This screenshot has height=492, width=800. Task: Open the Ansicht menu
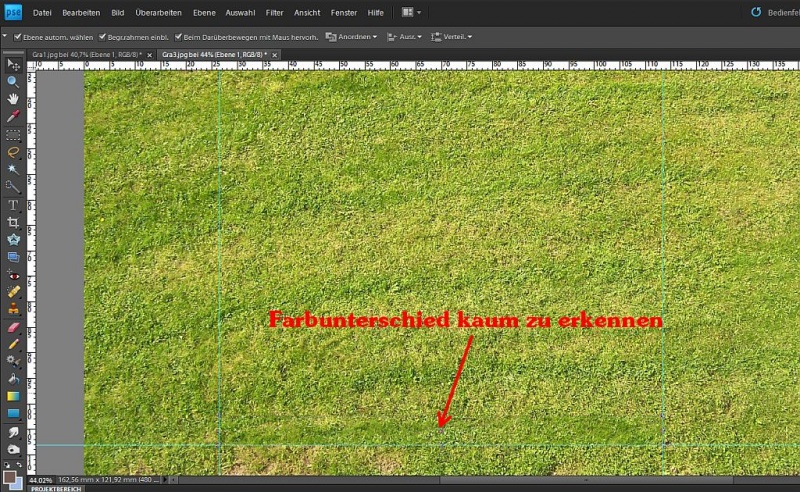tap(307, 13)
